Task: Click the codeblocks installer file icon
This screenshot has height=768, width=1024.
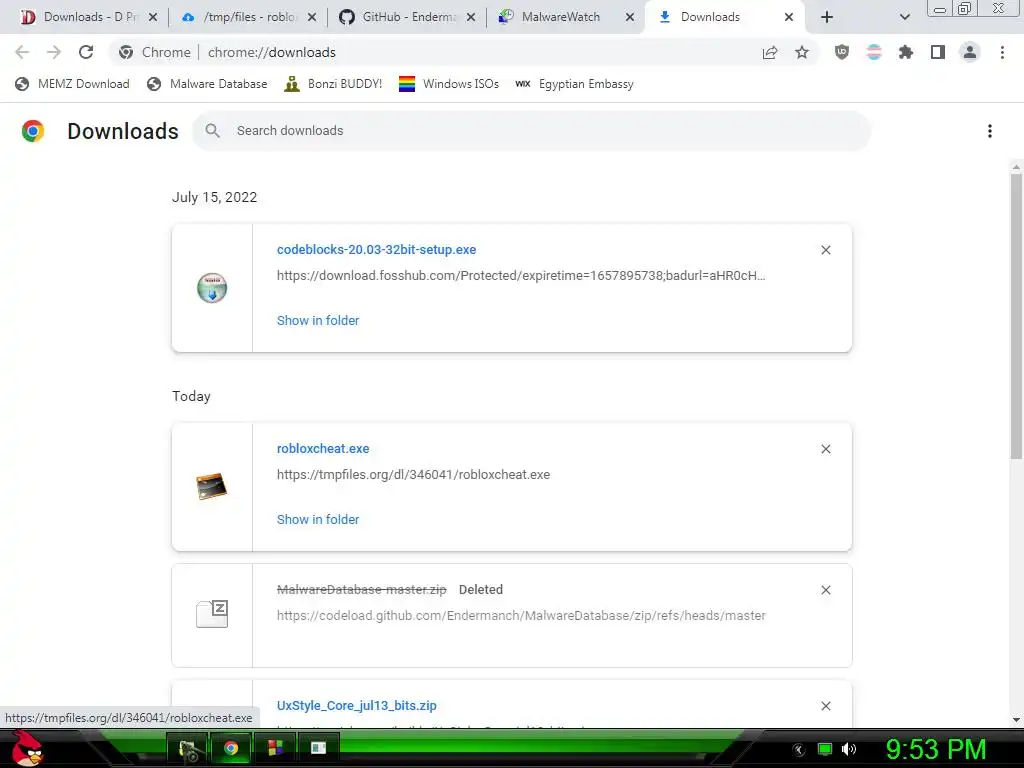Action: [x=212, y=288]
